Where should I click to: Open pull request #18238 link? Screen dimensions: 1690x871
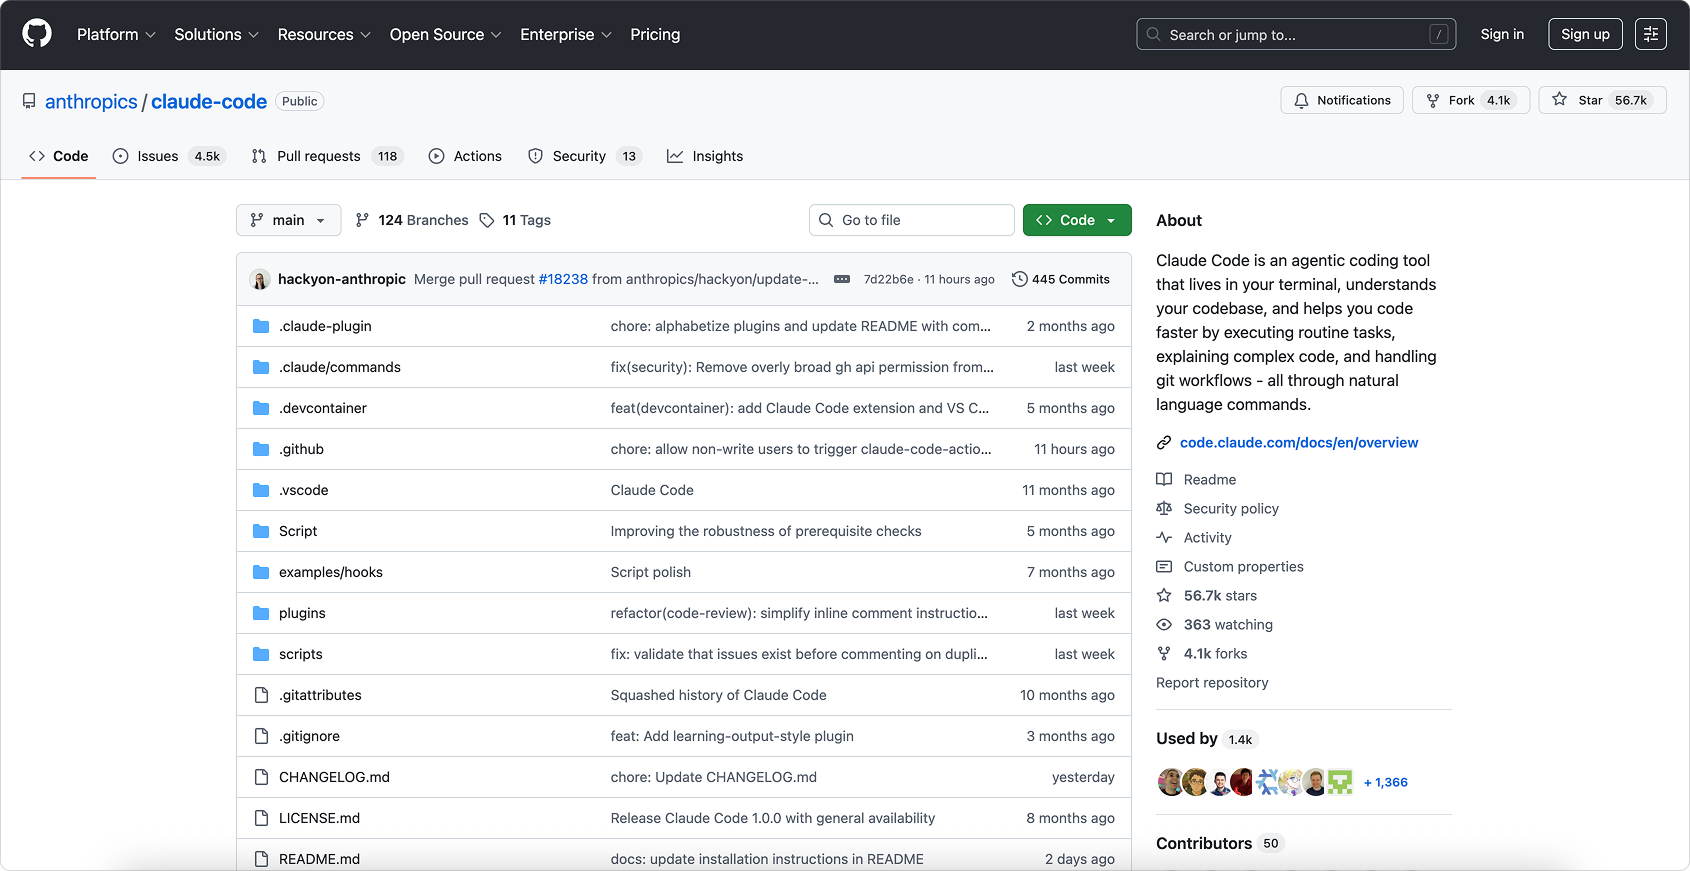point(563,279)
